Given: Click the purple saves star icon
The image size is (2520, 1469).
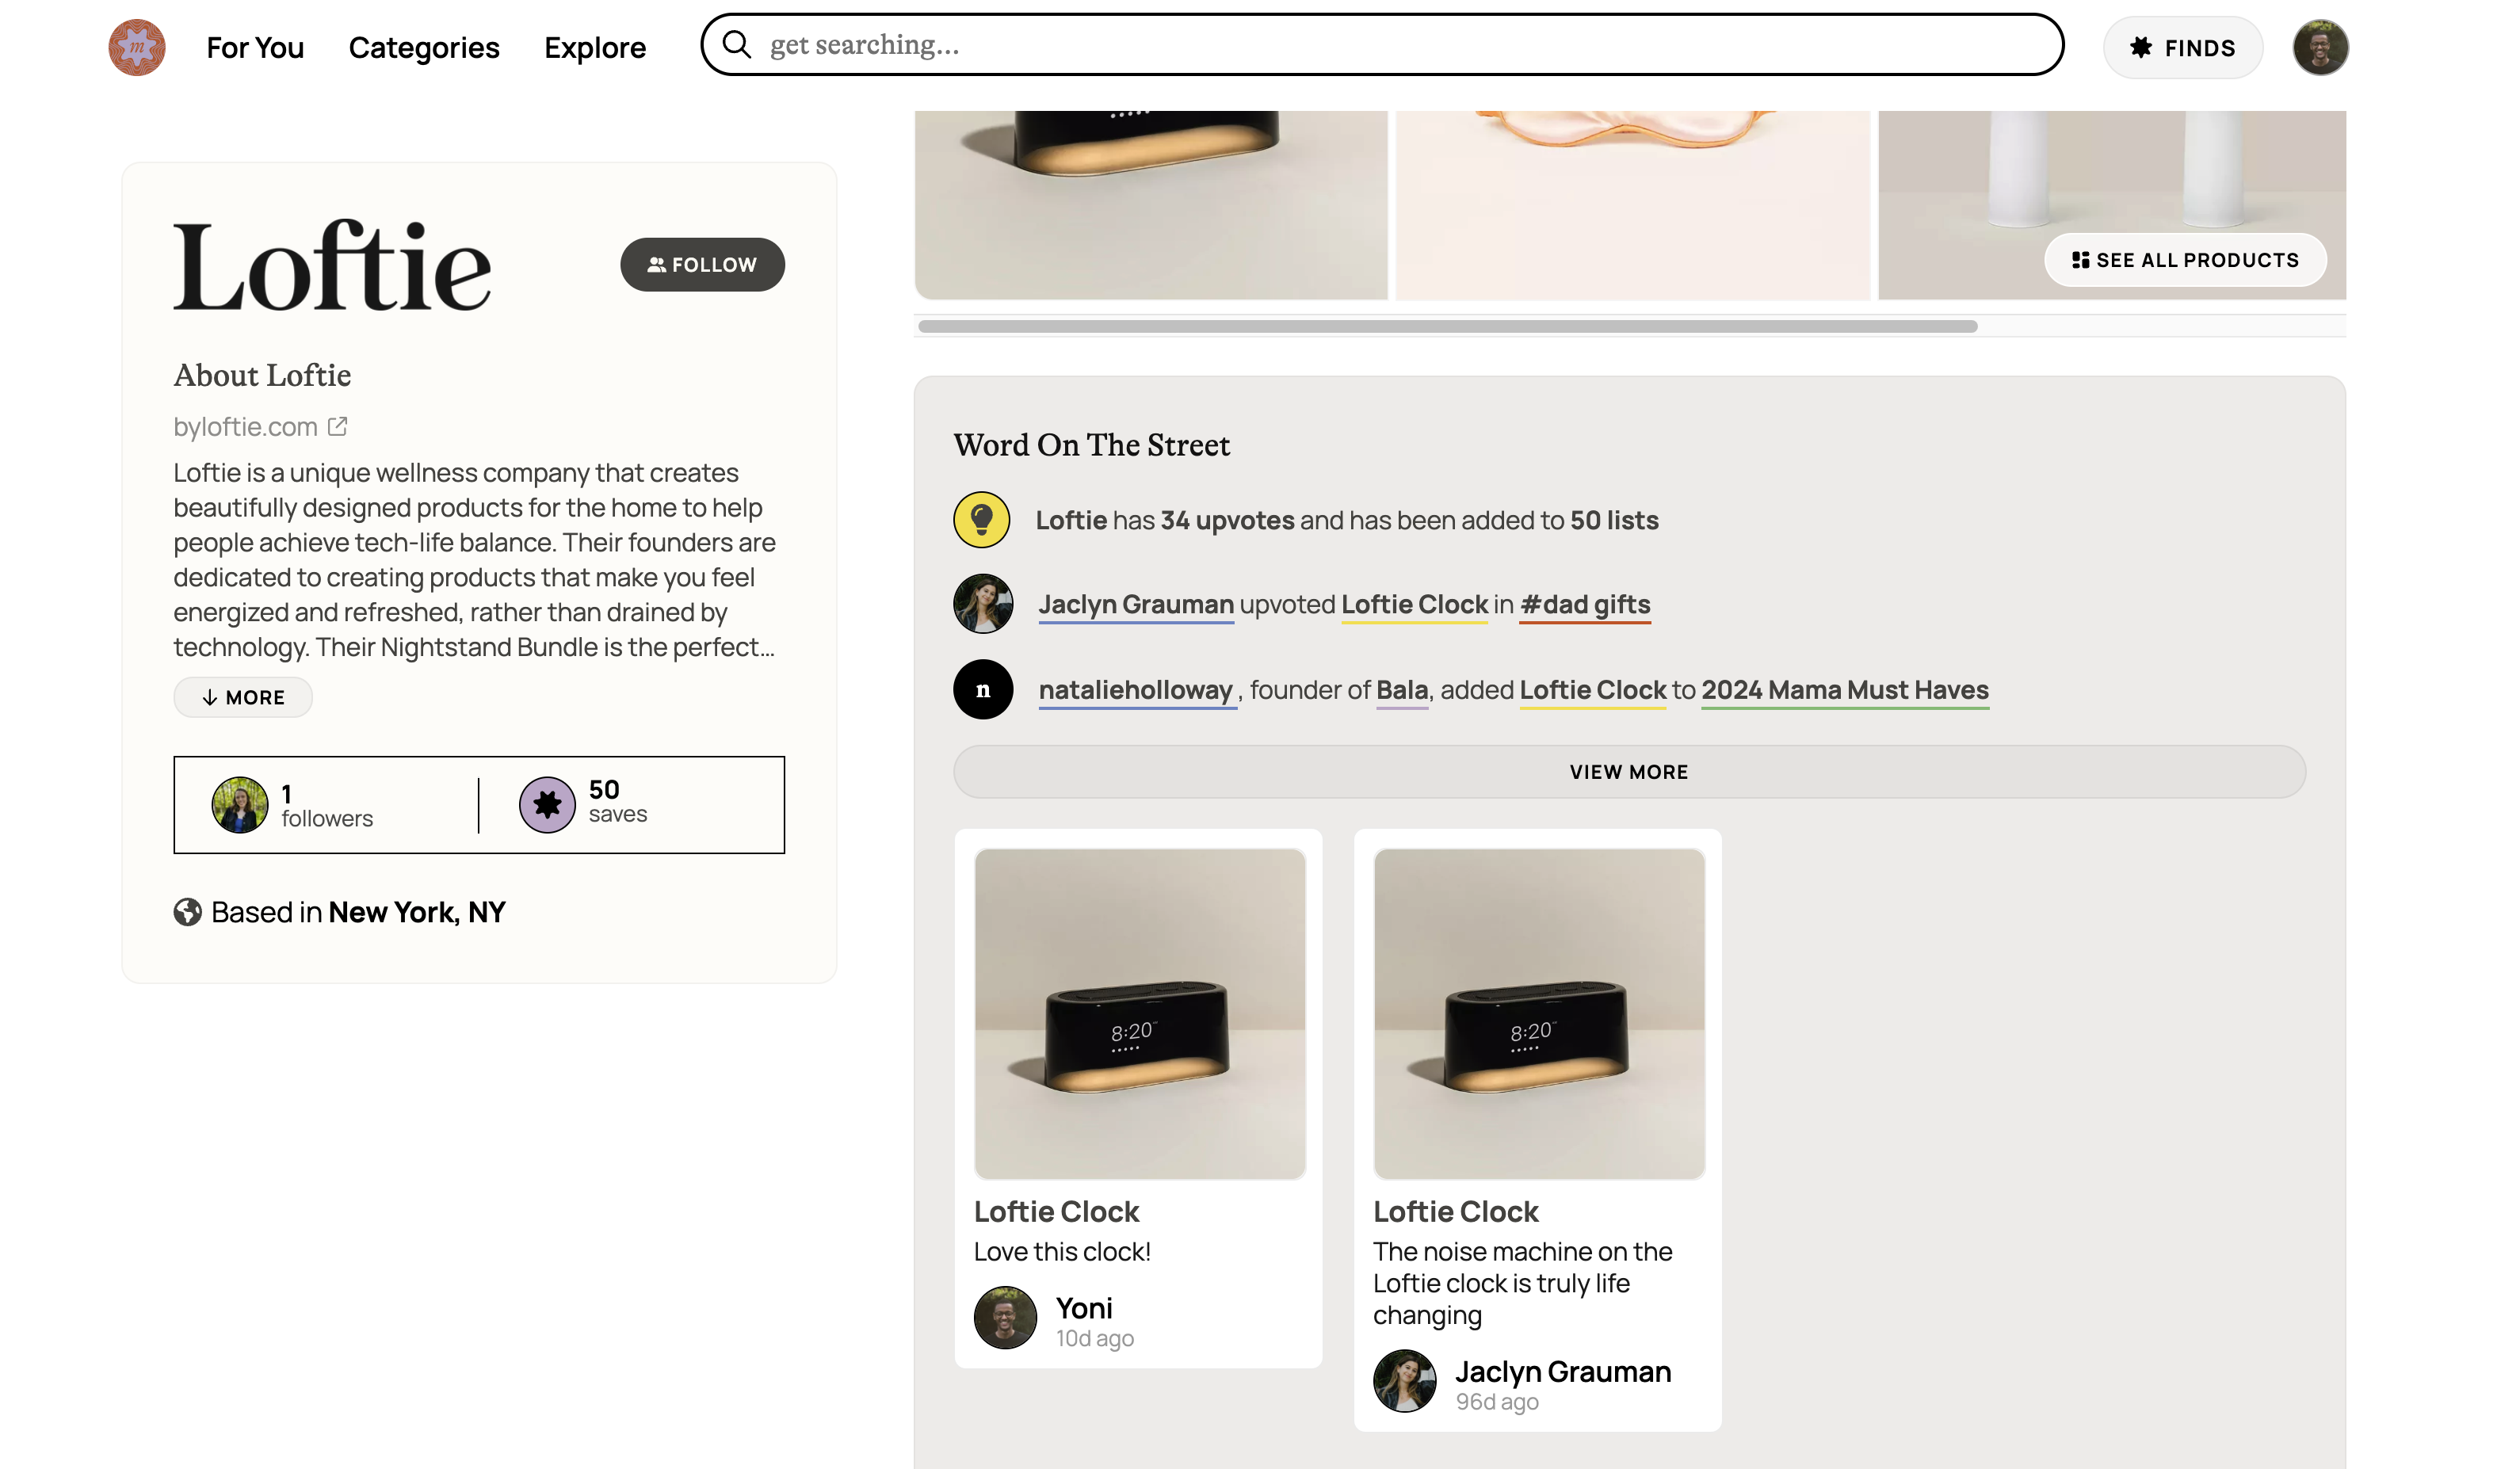Looking at the screenshot, I should (x=547, y=805).
